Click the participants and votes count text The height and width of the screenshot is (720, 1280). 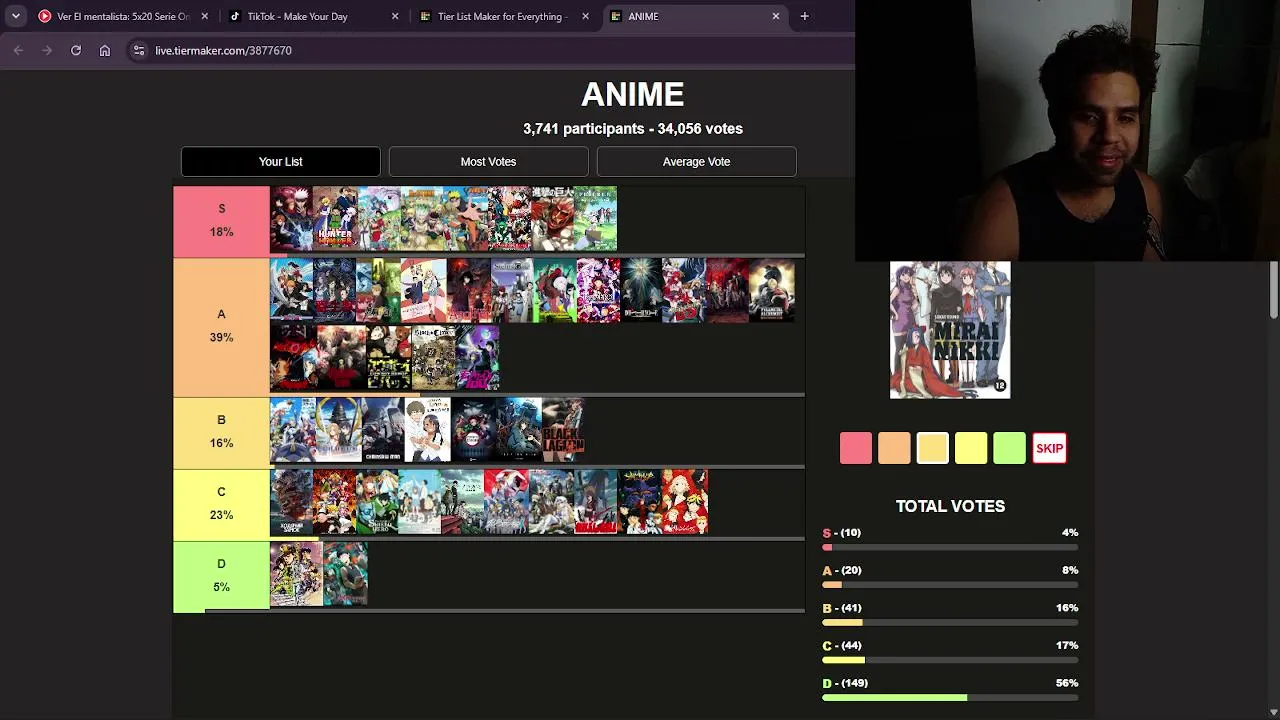point(633,129)
